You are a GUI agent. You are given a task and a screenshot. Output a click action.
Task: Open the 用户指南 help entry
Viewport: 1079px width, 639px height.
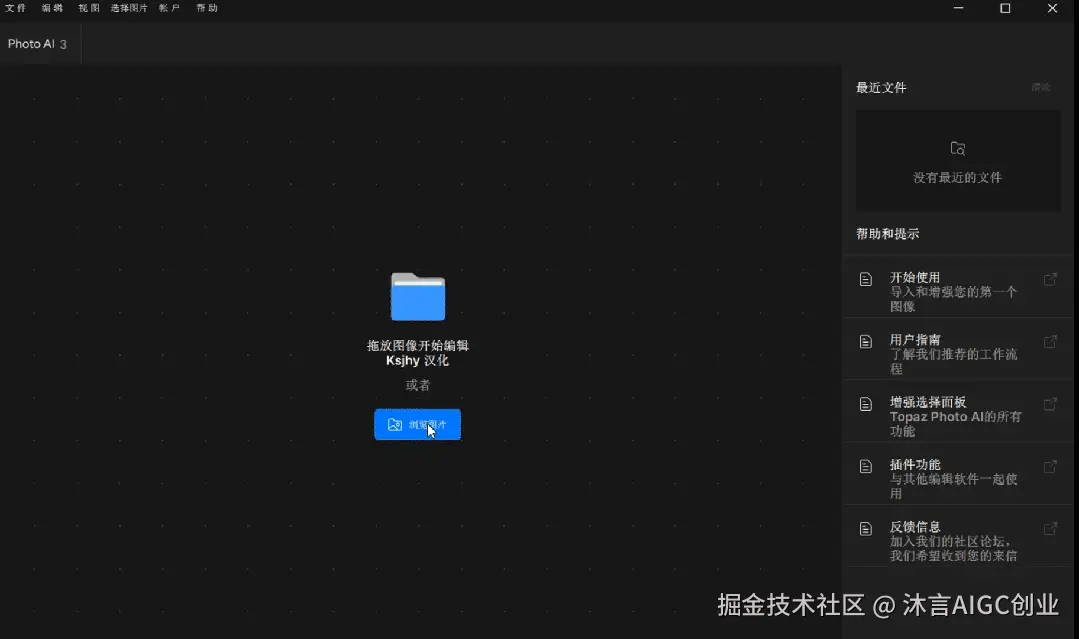(958, 349)
